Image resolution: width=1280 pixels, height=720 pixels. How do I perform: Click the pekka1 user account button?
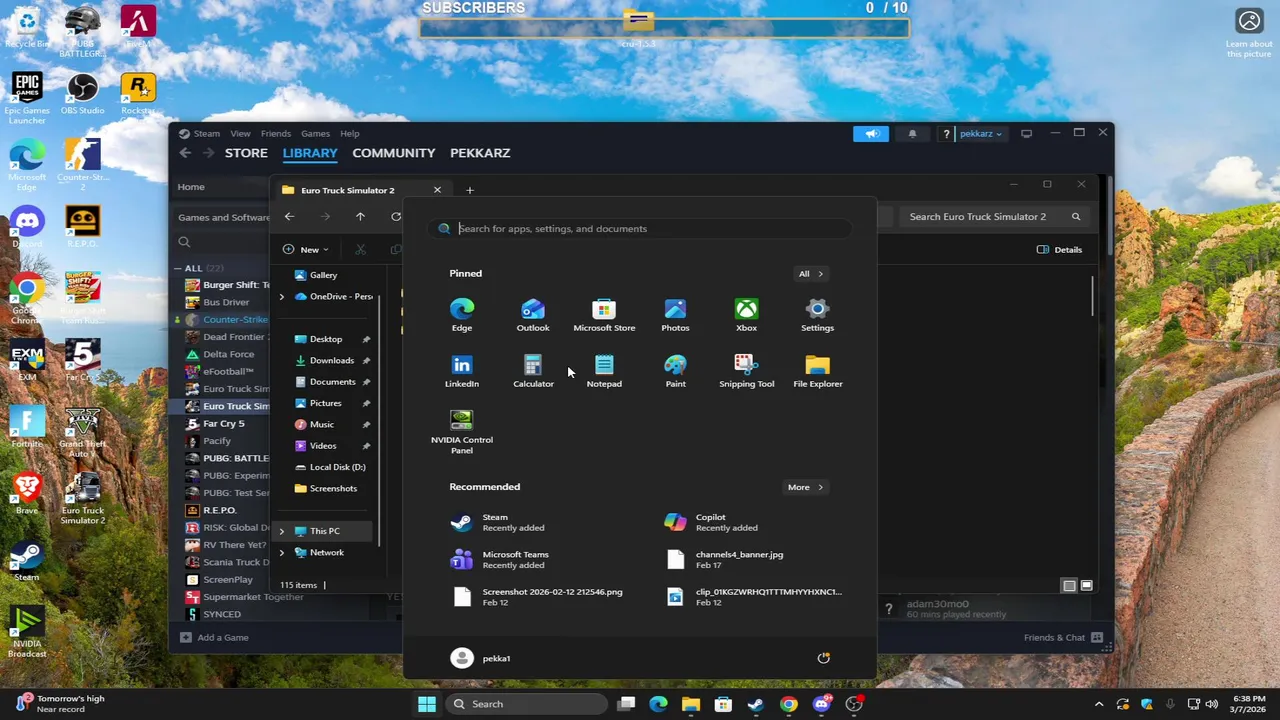(481, 658)
